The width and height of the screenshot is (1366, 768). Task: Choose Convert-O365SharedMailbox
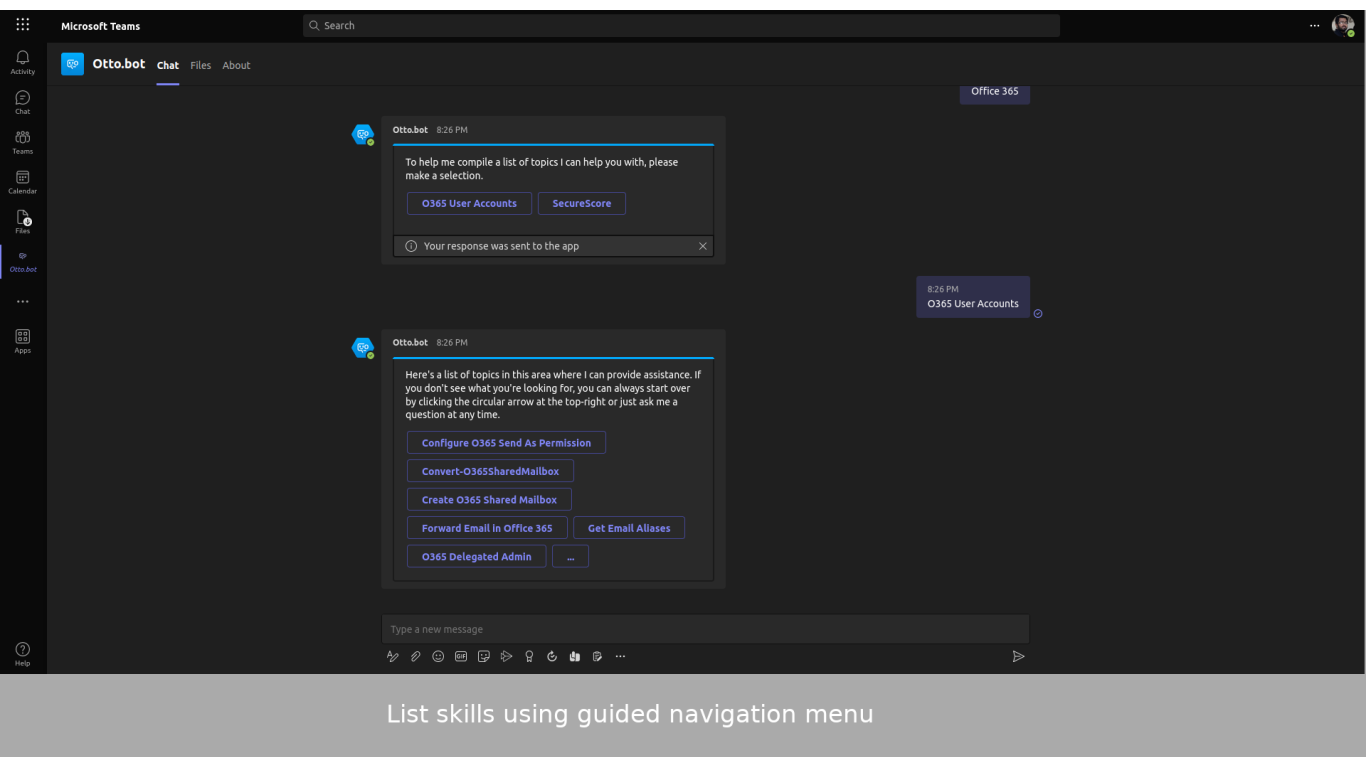click(490, 471)
